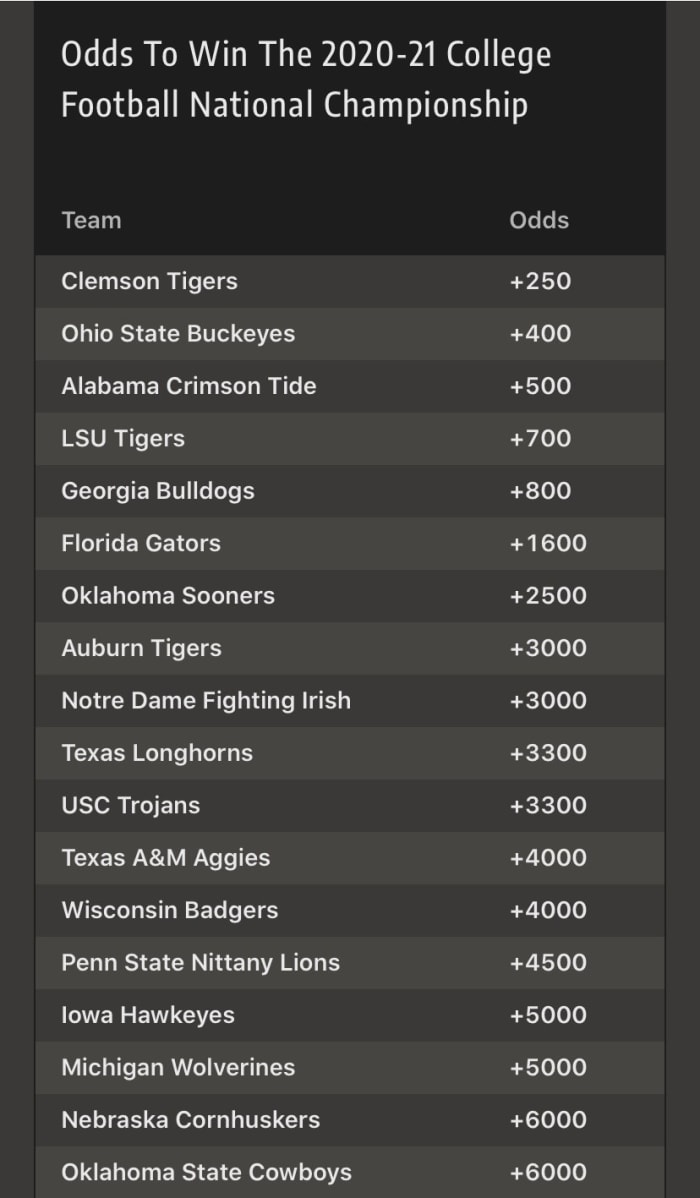Select Texas A&M Aggies +4000 odds
This screenshot has width=700, height=1198.
548,858
